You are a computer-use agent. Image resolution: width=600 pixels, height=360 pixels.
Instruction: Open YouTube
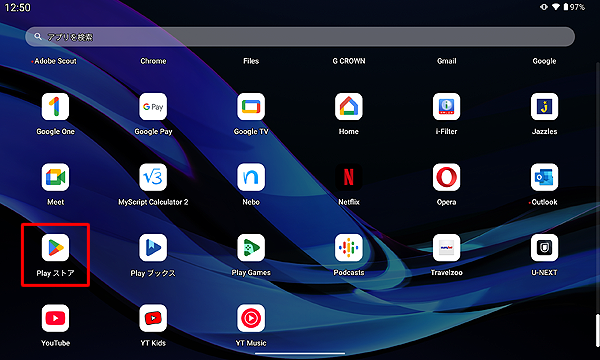(x=55, y=318)
